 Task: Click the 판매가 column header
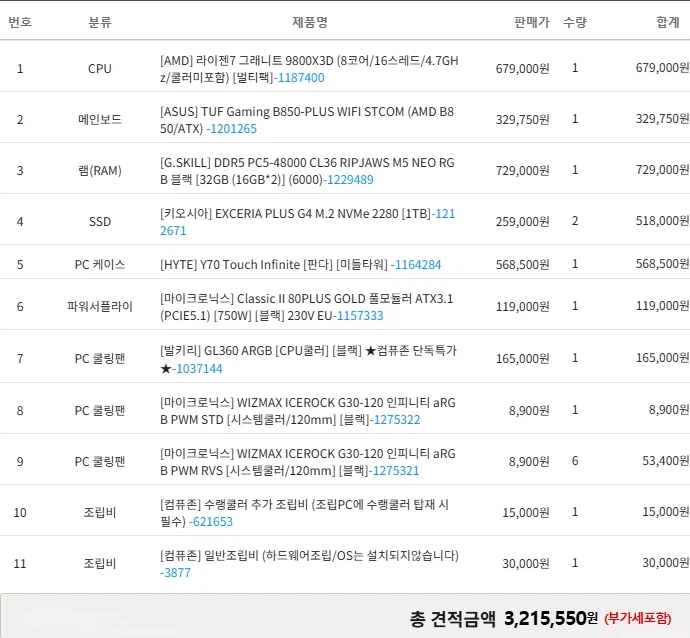(532, 22)
